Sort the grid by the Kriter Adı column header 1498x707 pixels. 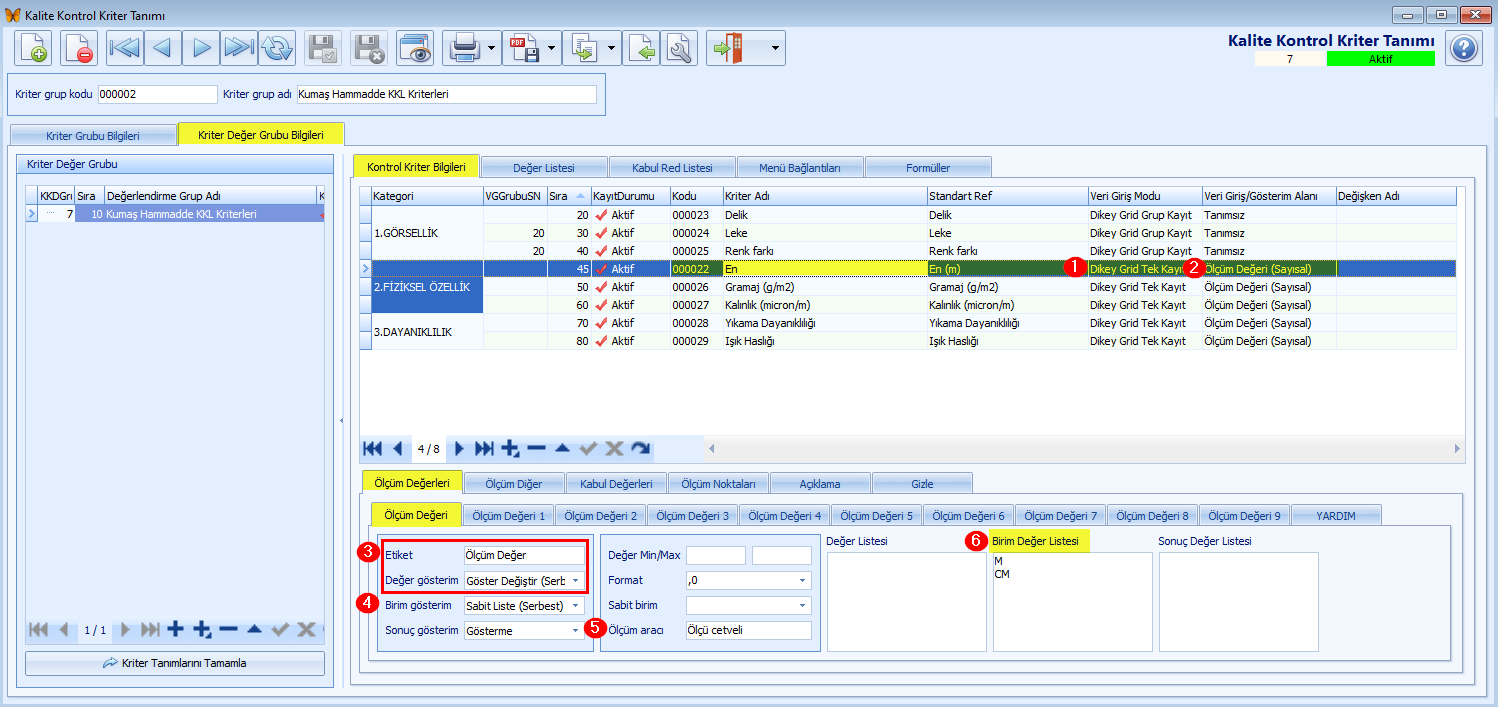[825, 196]
